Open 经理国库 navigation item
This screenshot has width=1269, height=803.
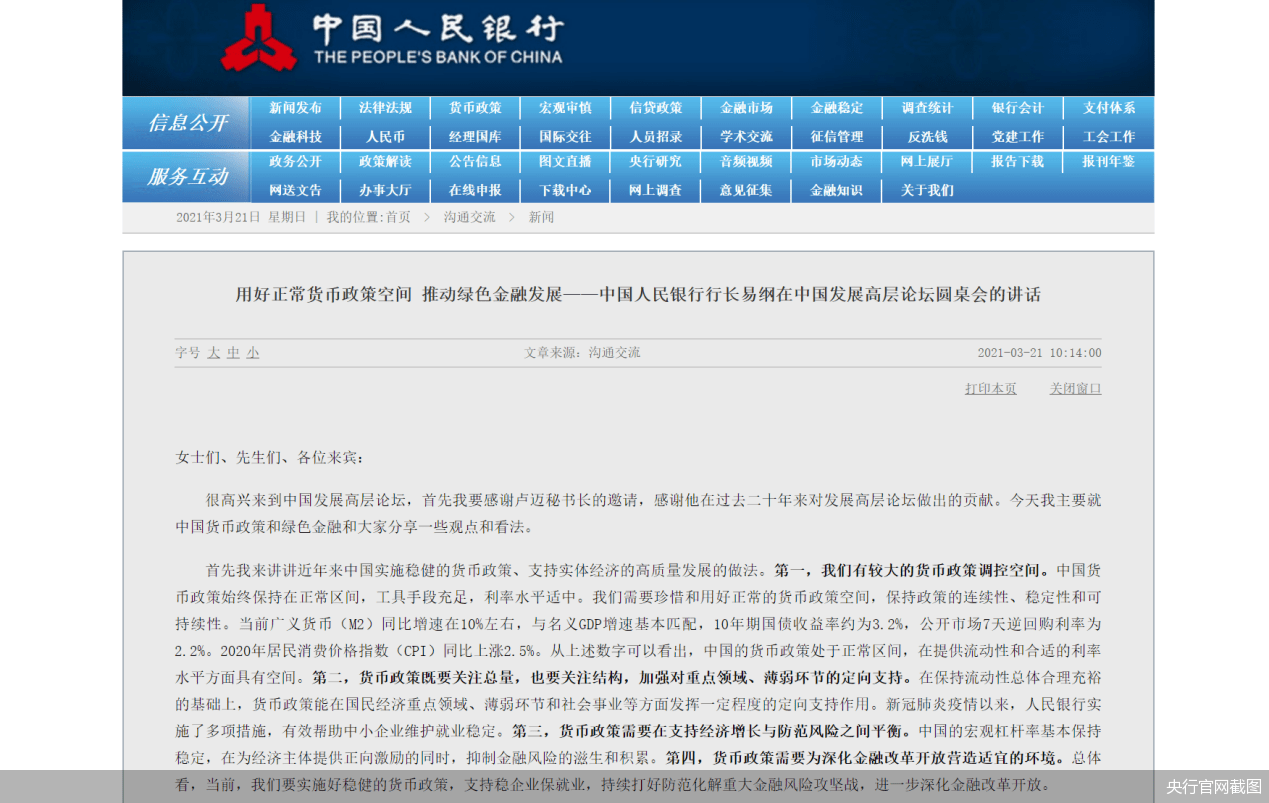pyautogui.click(x=475, y=137)
